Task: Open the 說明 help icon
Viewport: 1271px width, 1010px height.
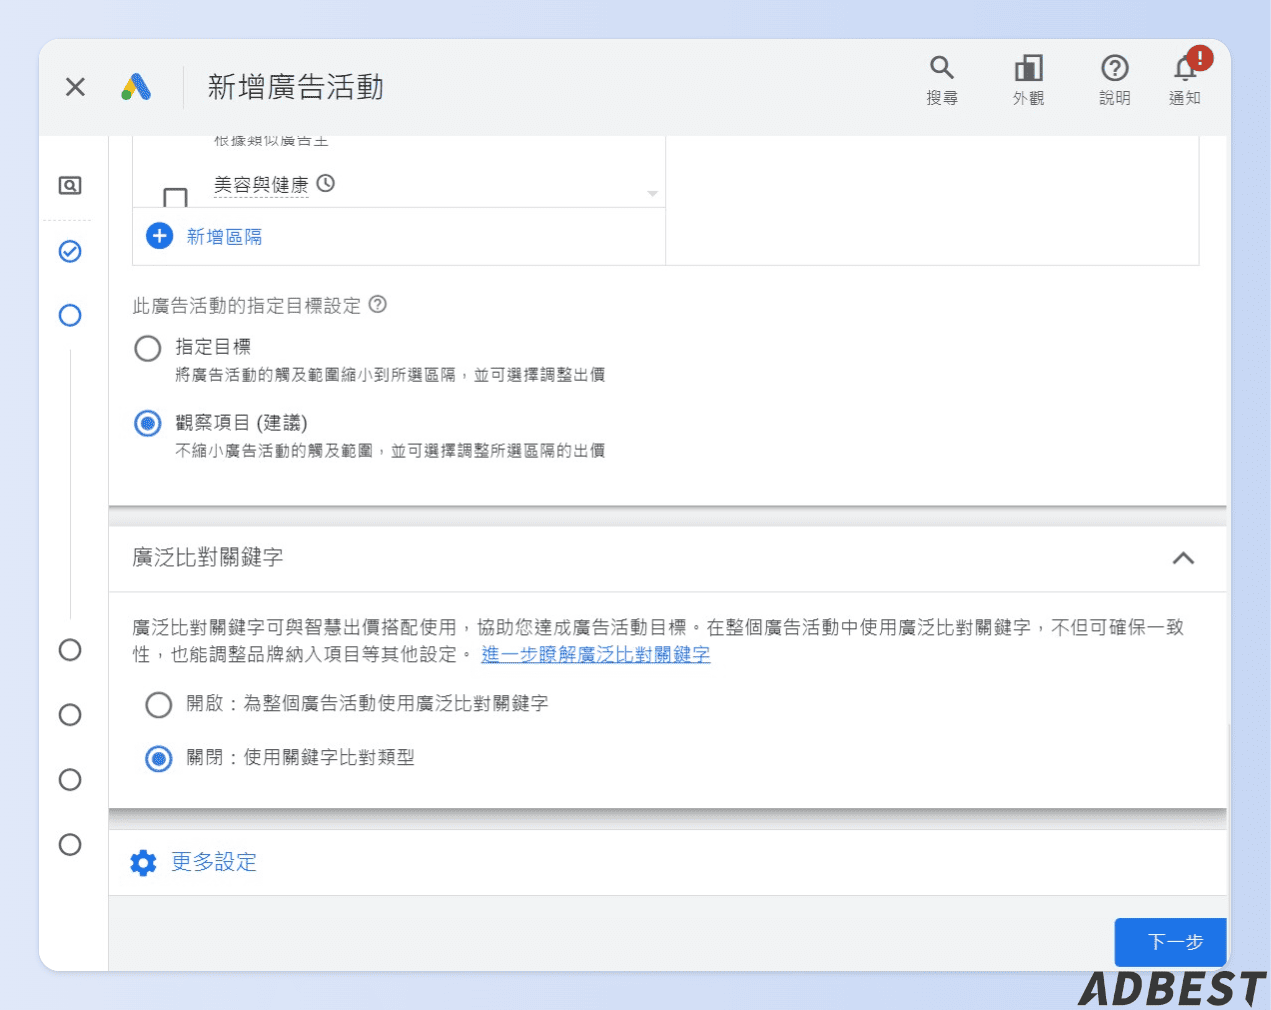Action: point(1114,66)
